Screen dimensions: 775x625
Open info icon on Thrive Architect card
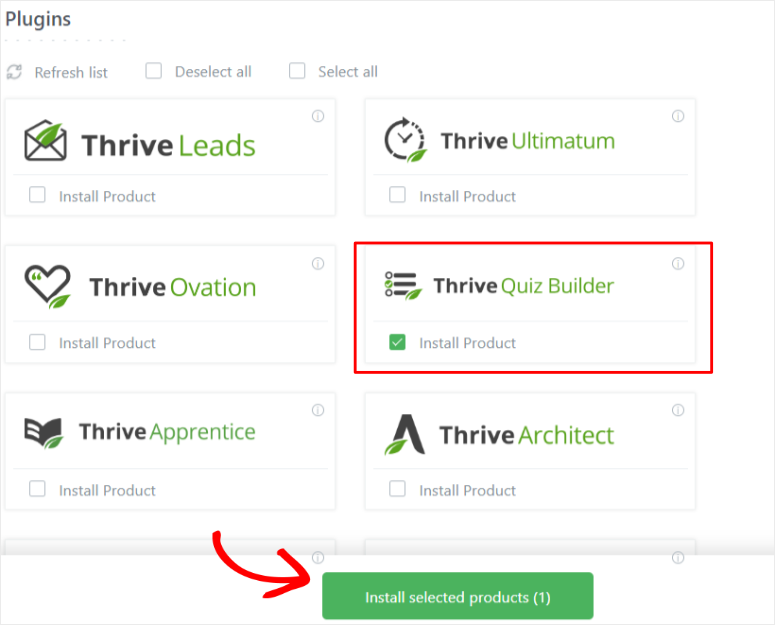678,410
